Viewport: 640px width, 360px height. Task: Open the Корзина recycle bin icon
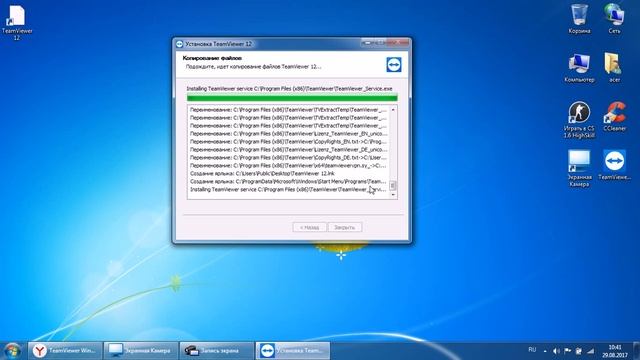pos(579,18)
